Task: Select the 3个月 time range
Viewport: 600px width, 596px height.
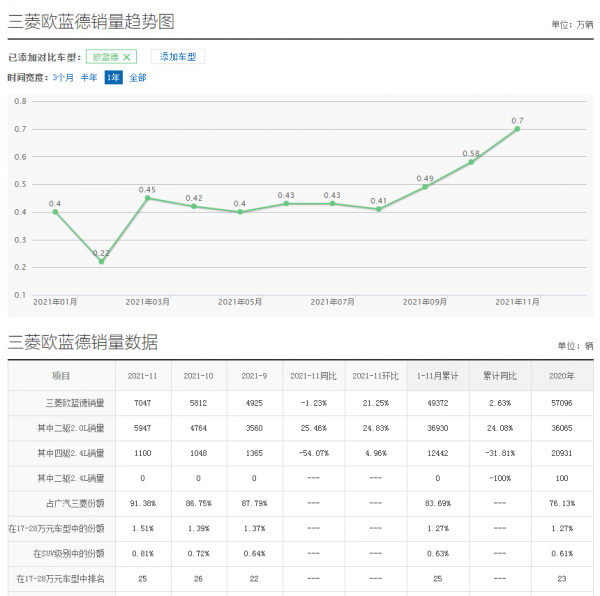Action: [x=63, y=78]
